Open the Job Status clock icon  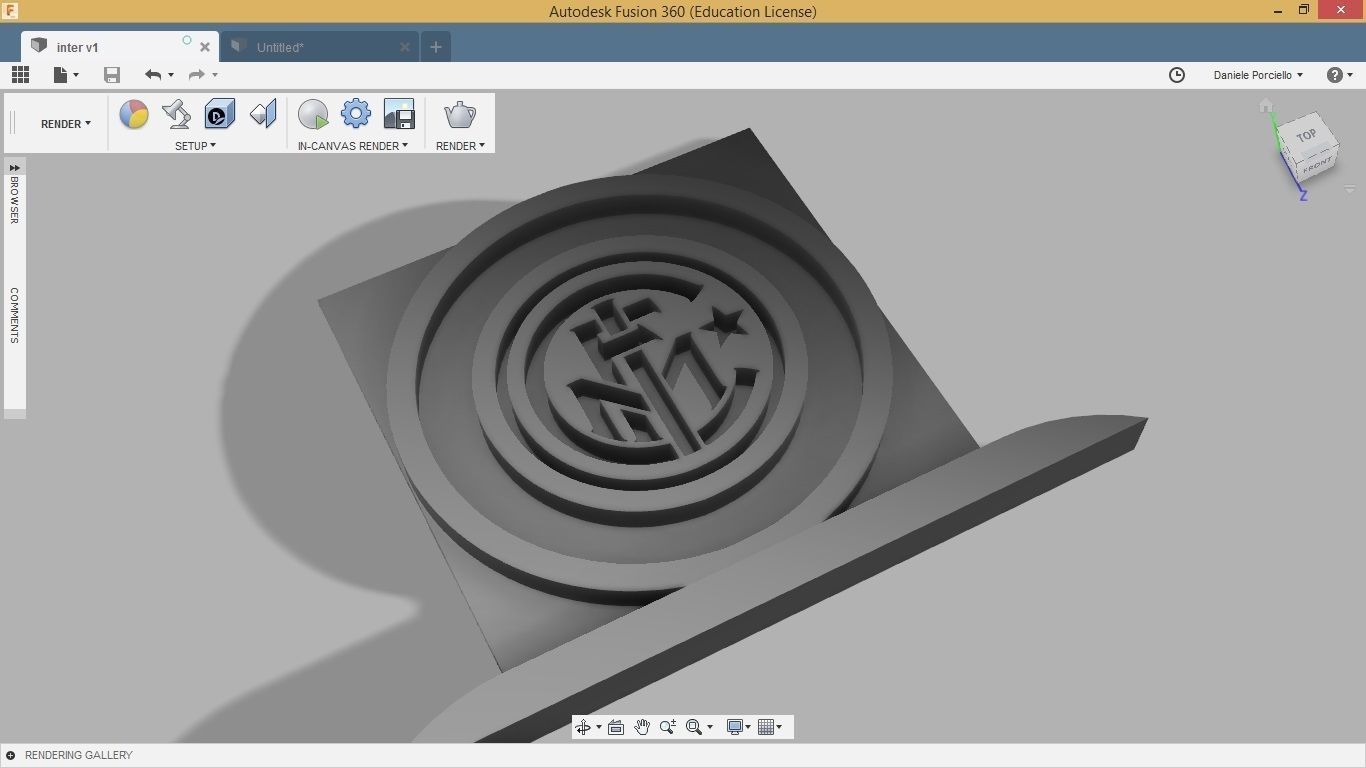pos(1177,75)
